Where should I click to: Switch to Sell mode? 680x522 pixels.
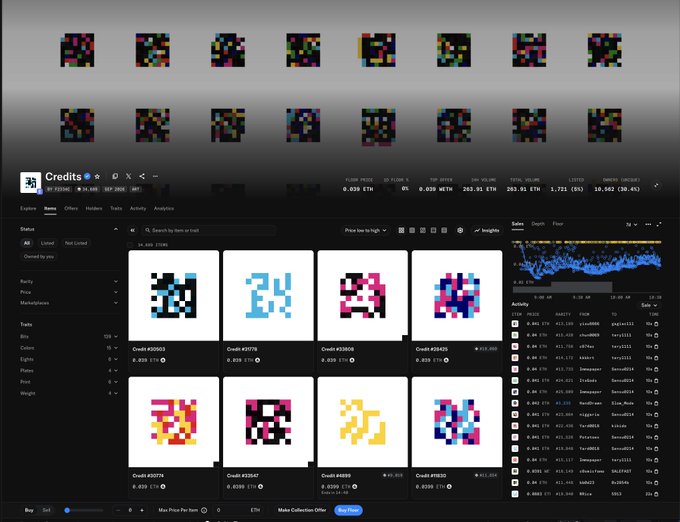[x=46, y=510]
